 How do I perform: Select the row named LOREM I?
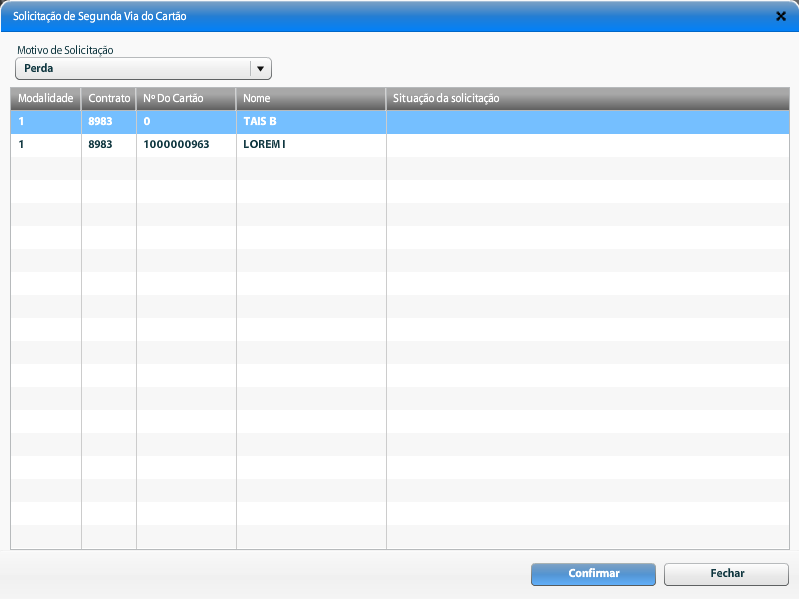point(400,145)
